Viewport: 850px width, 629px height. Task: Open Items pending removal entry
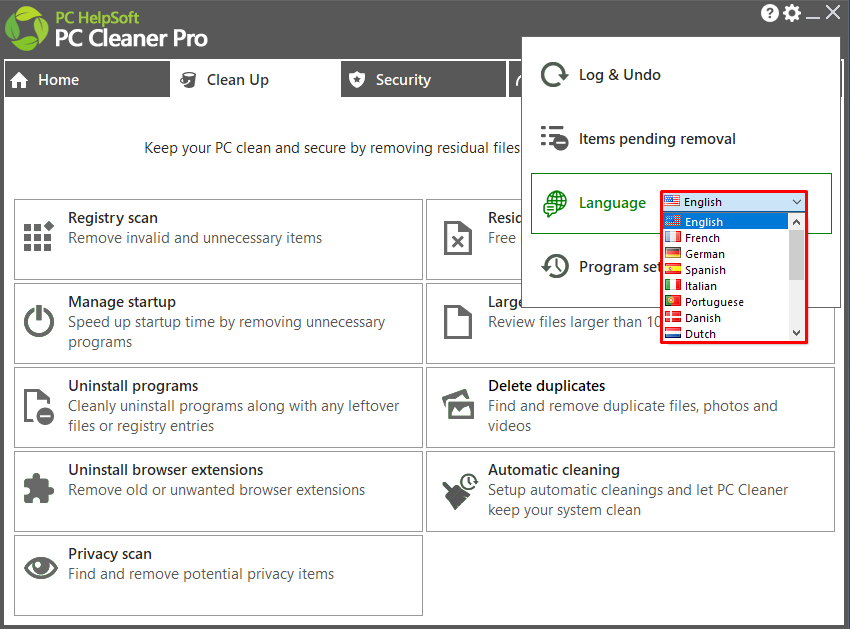coord(681,138)
